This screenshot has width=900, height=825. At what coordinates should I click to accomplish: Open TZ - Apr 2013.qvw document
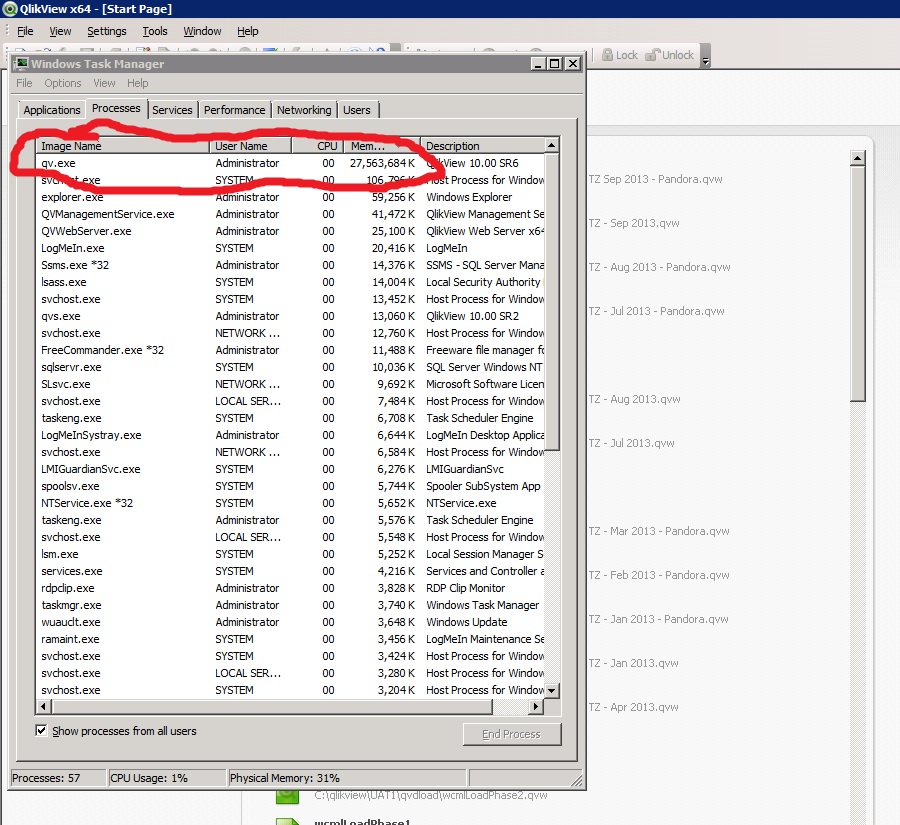(633, 707)
